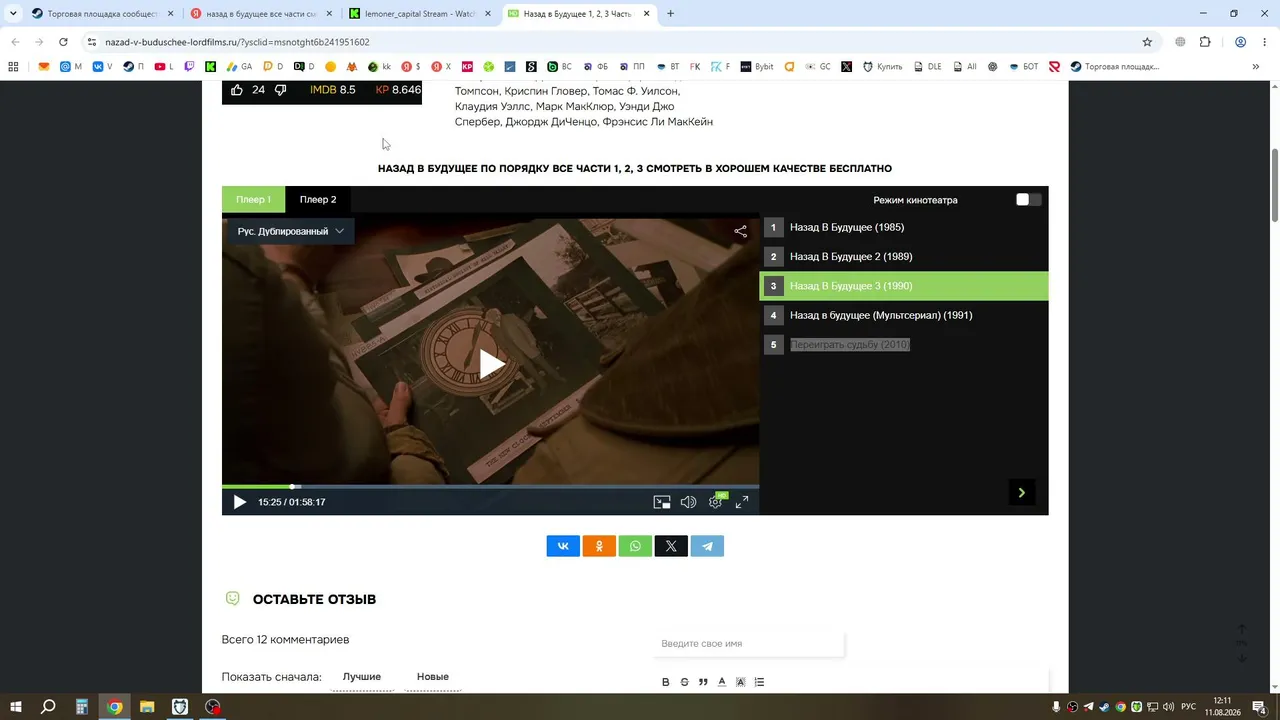This screenshot has height=720, width=1280.
Task: Click the small play button in player controls
Action: (x=239, y=502)
